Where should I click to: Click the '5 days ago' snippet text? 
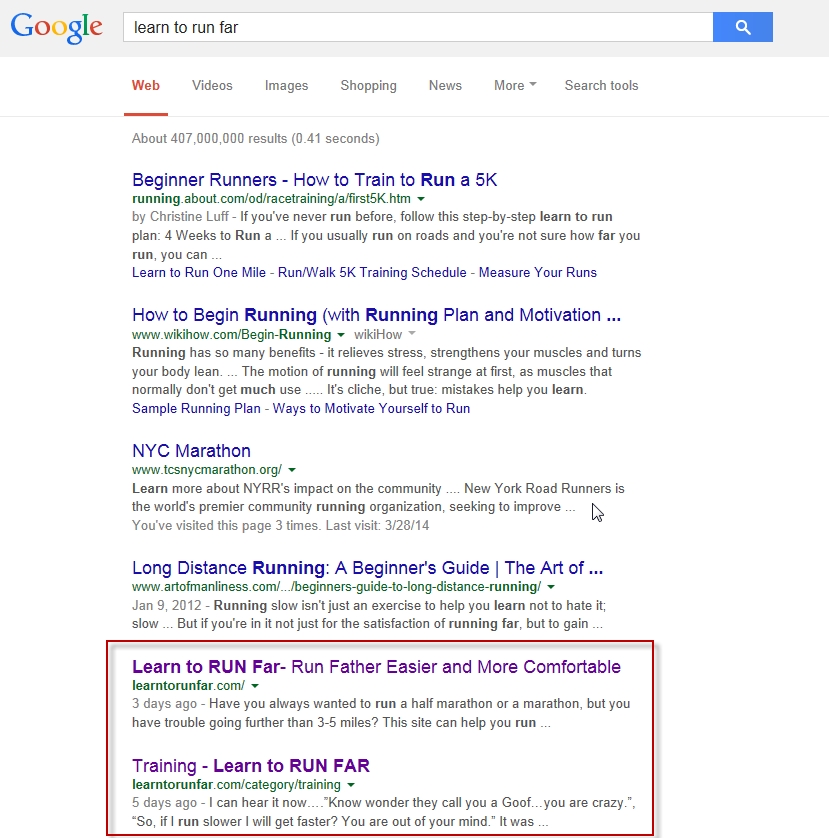(164, 803)
